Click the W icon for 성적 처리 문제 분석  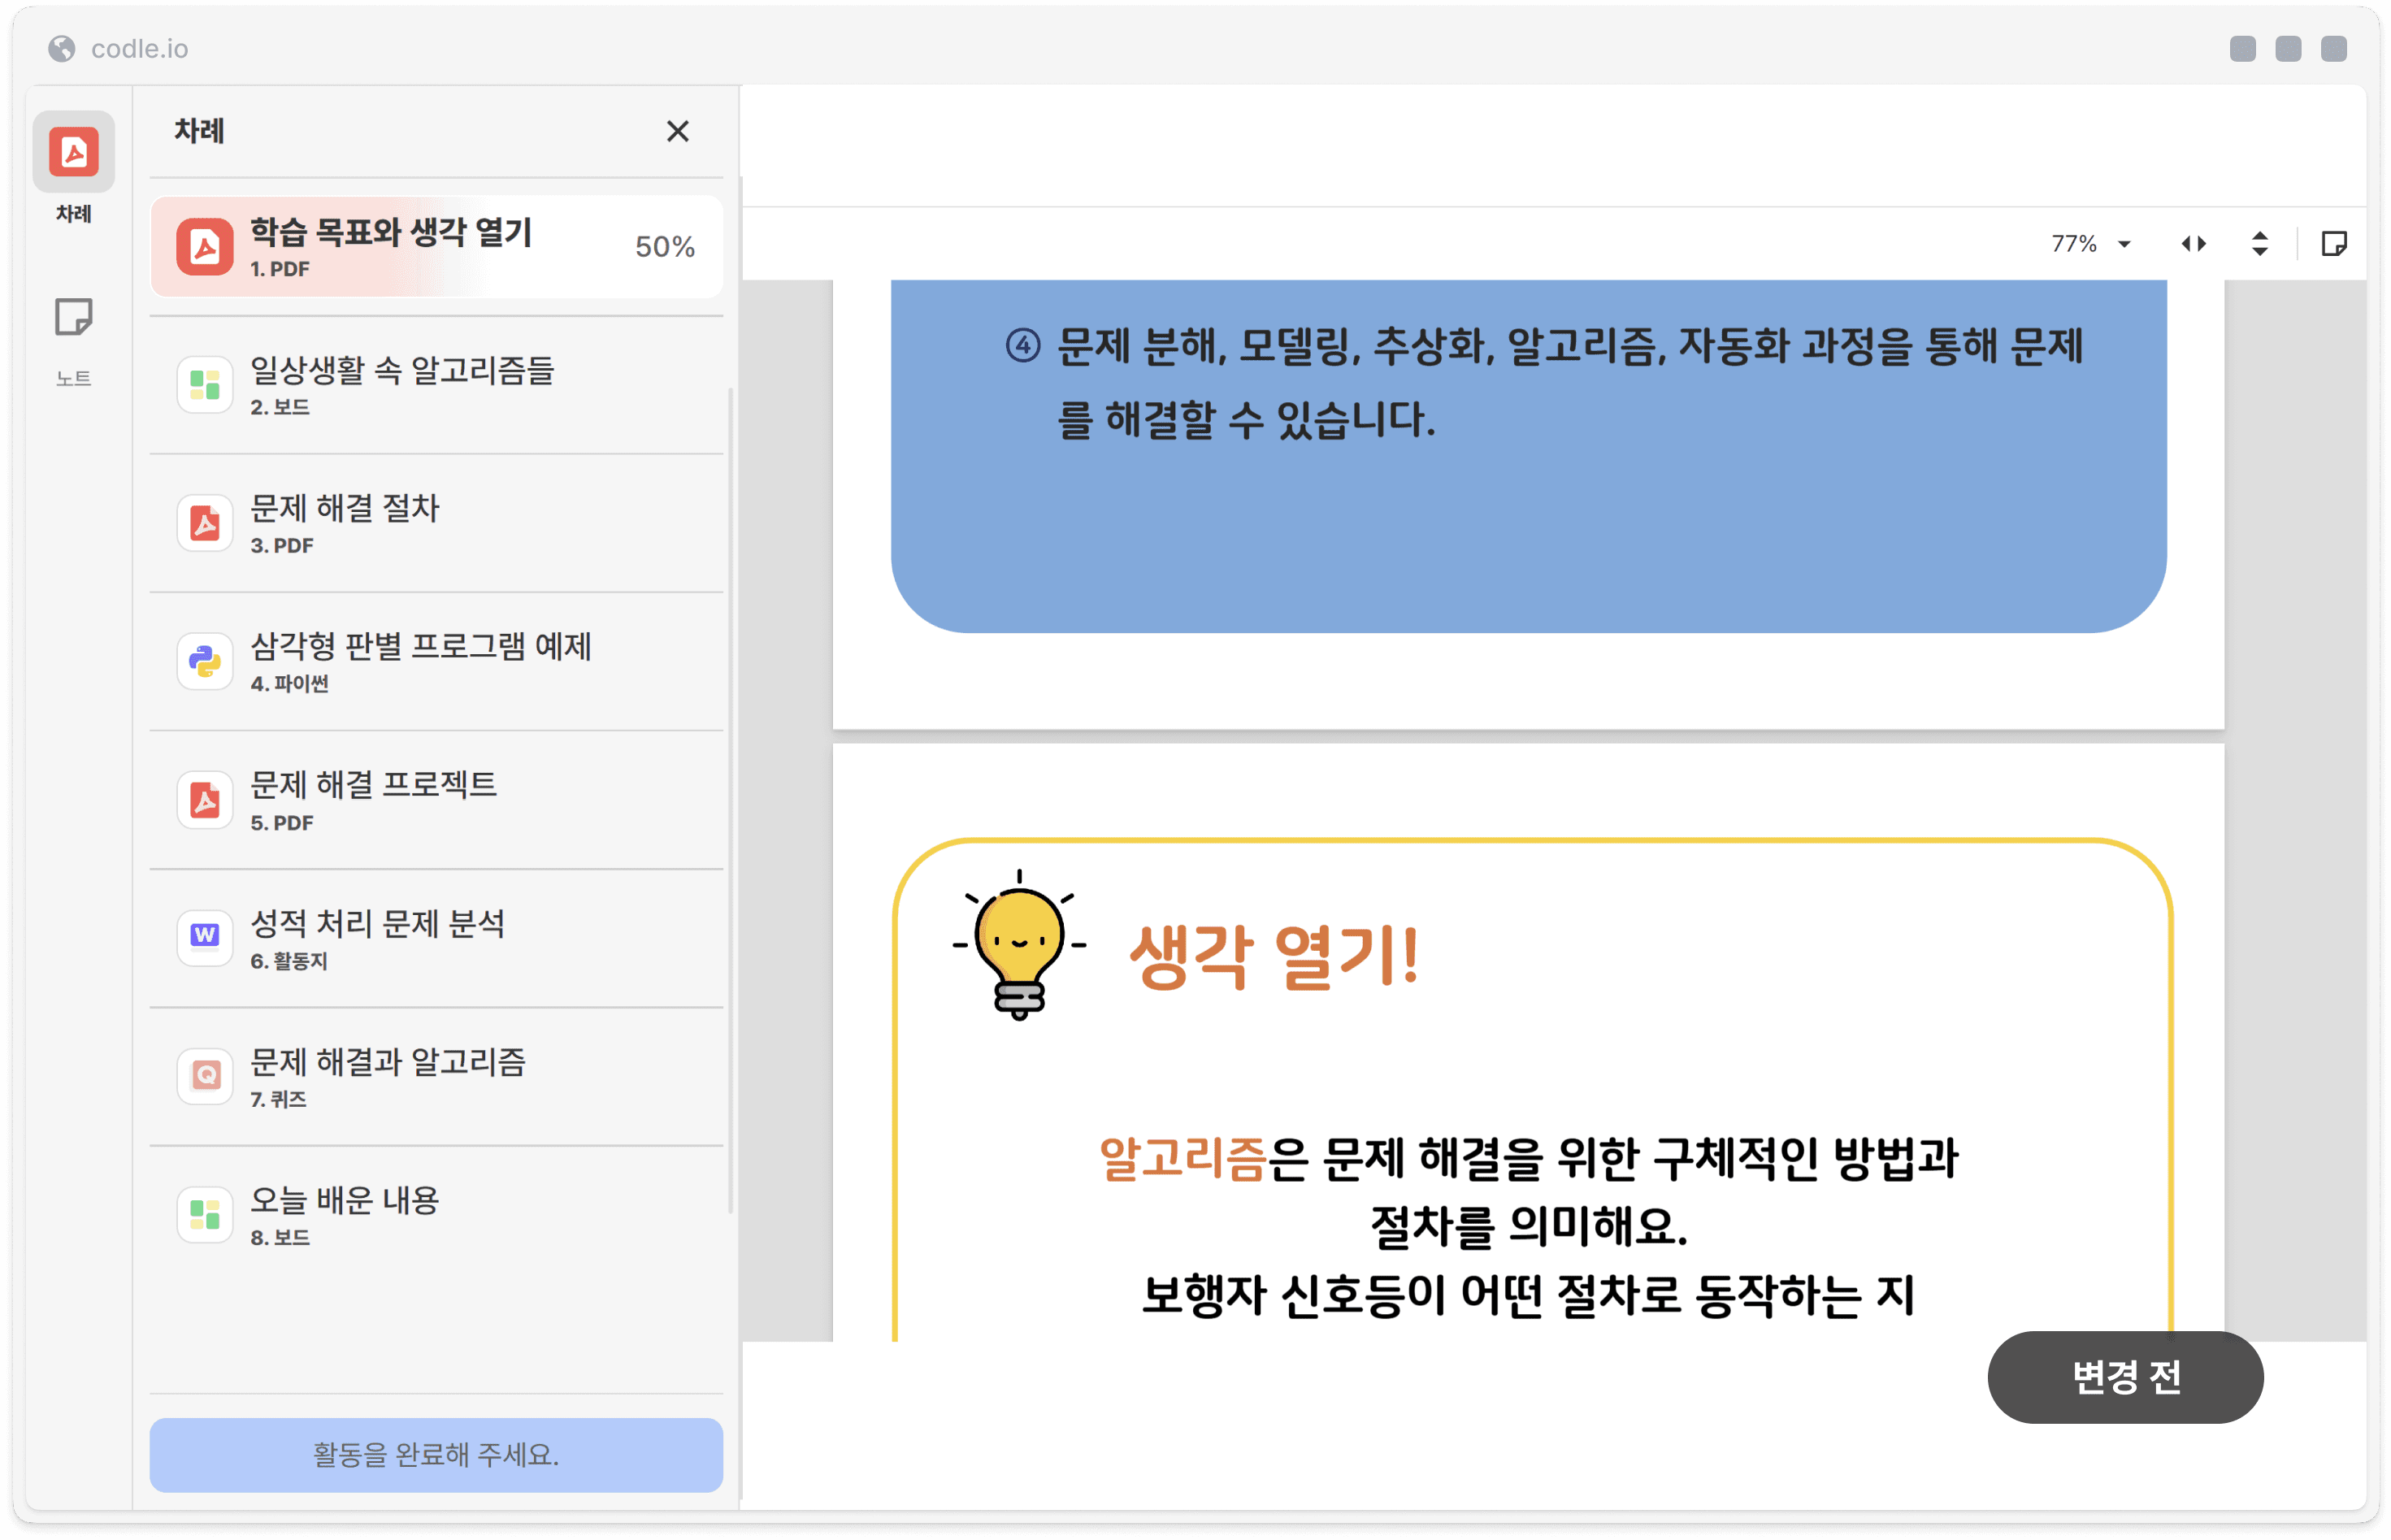tap(205, 936)
